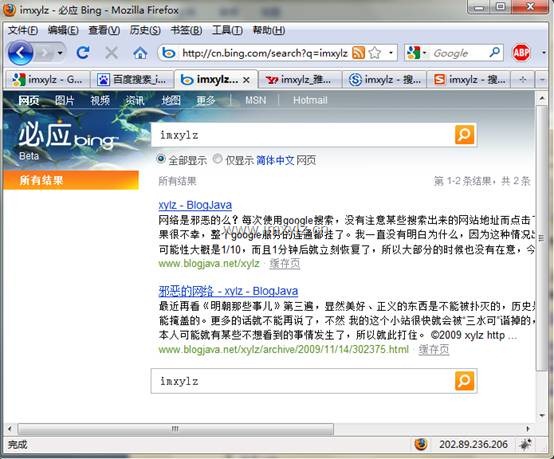
Task: Open 缓存页 for www.blogjava.net/xylz
Action: (x=285, y=264)
